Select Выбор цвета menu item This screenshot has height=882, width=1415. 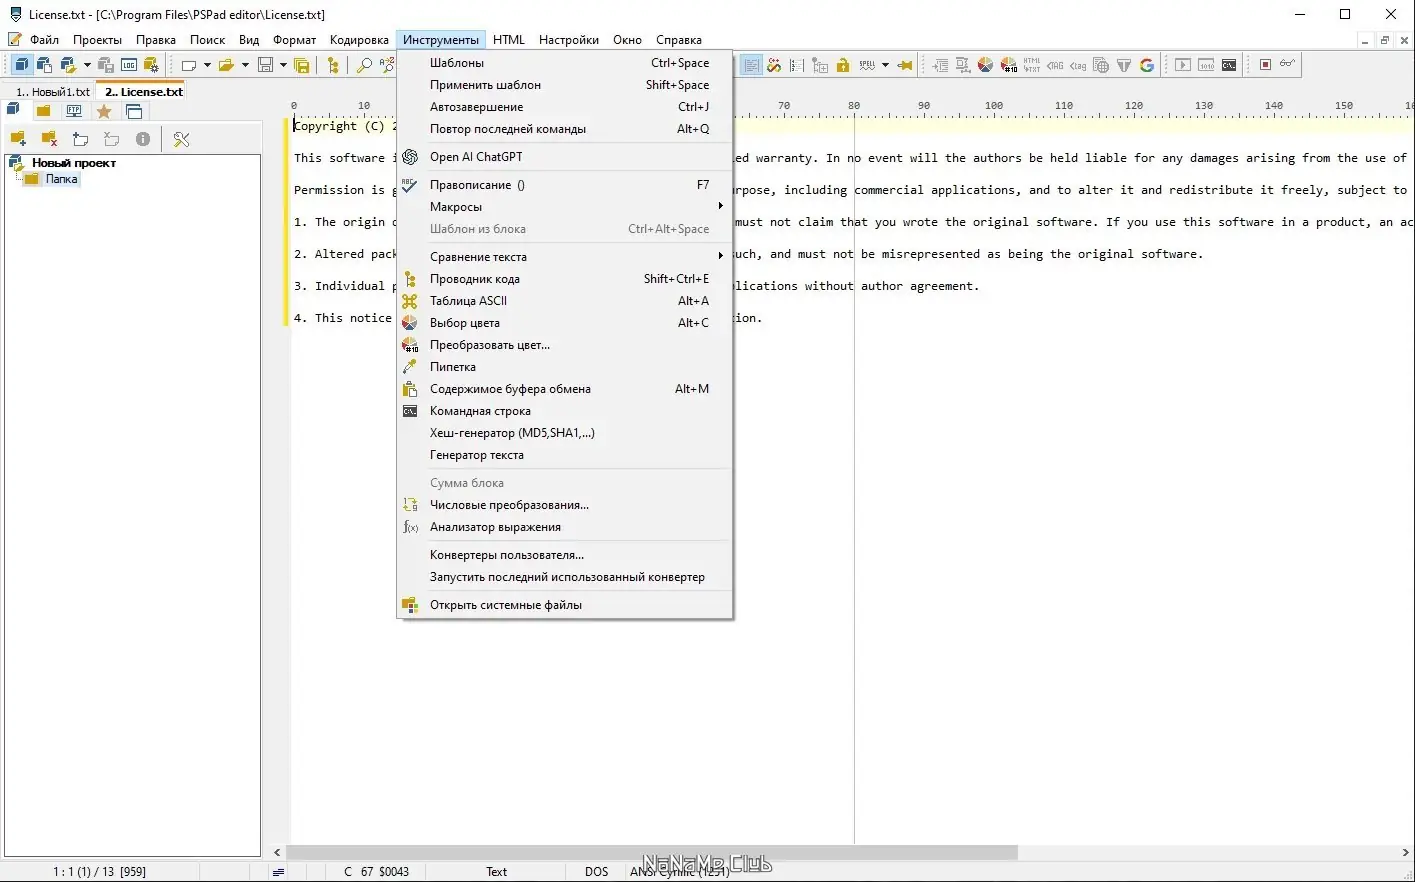(x=565, y=323)
